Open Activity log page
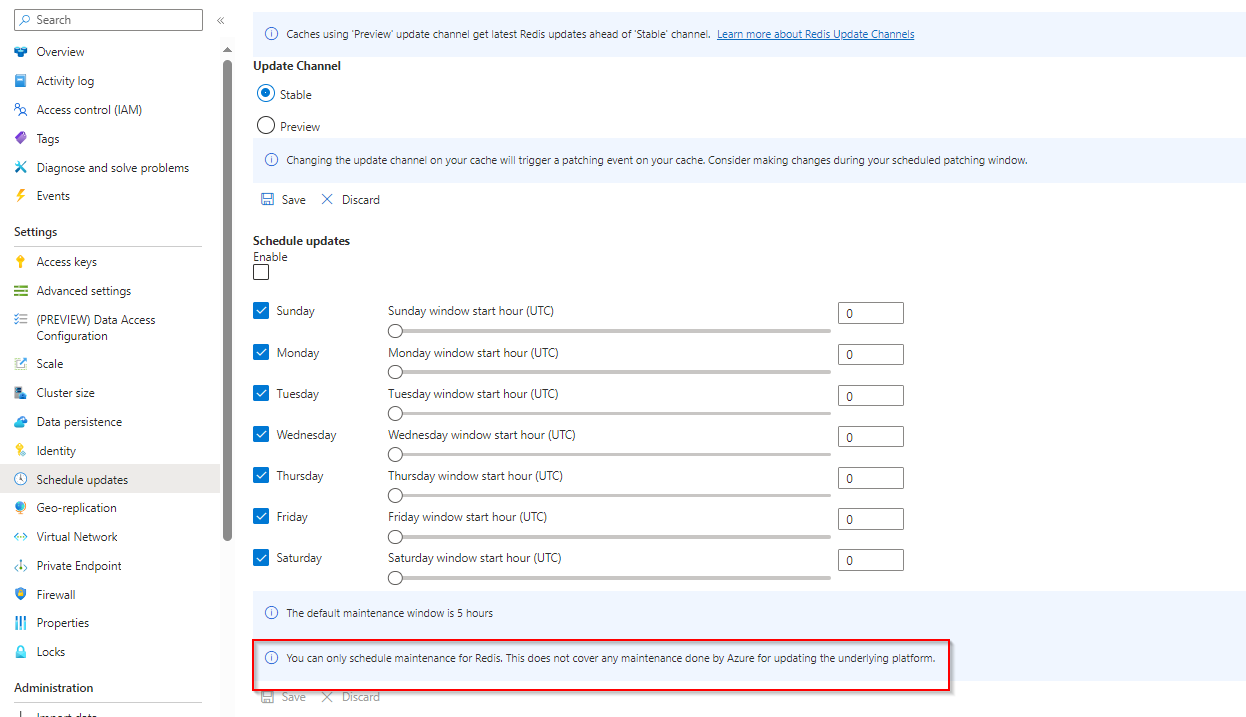 (x=110, y=81)
